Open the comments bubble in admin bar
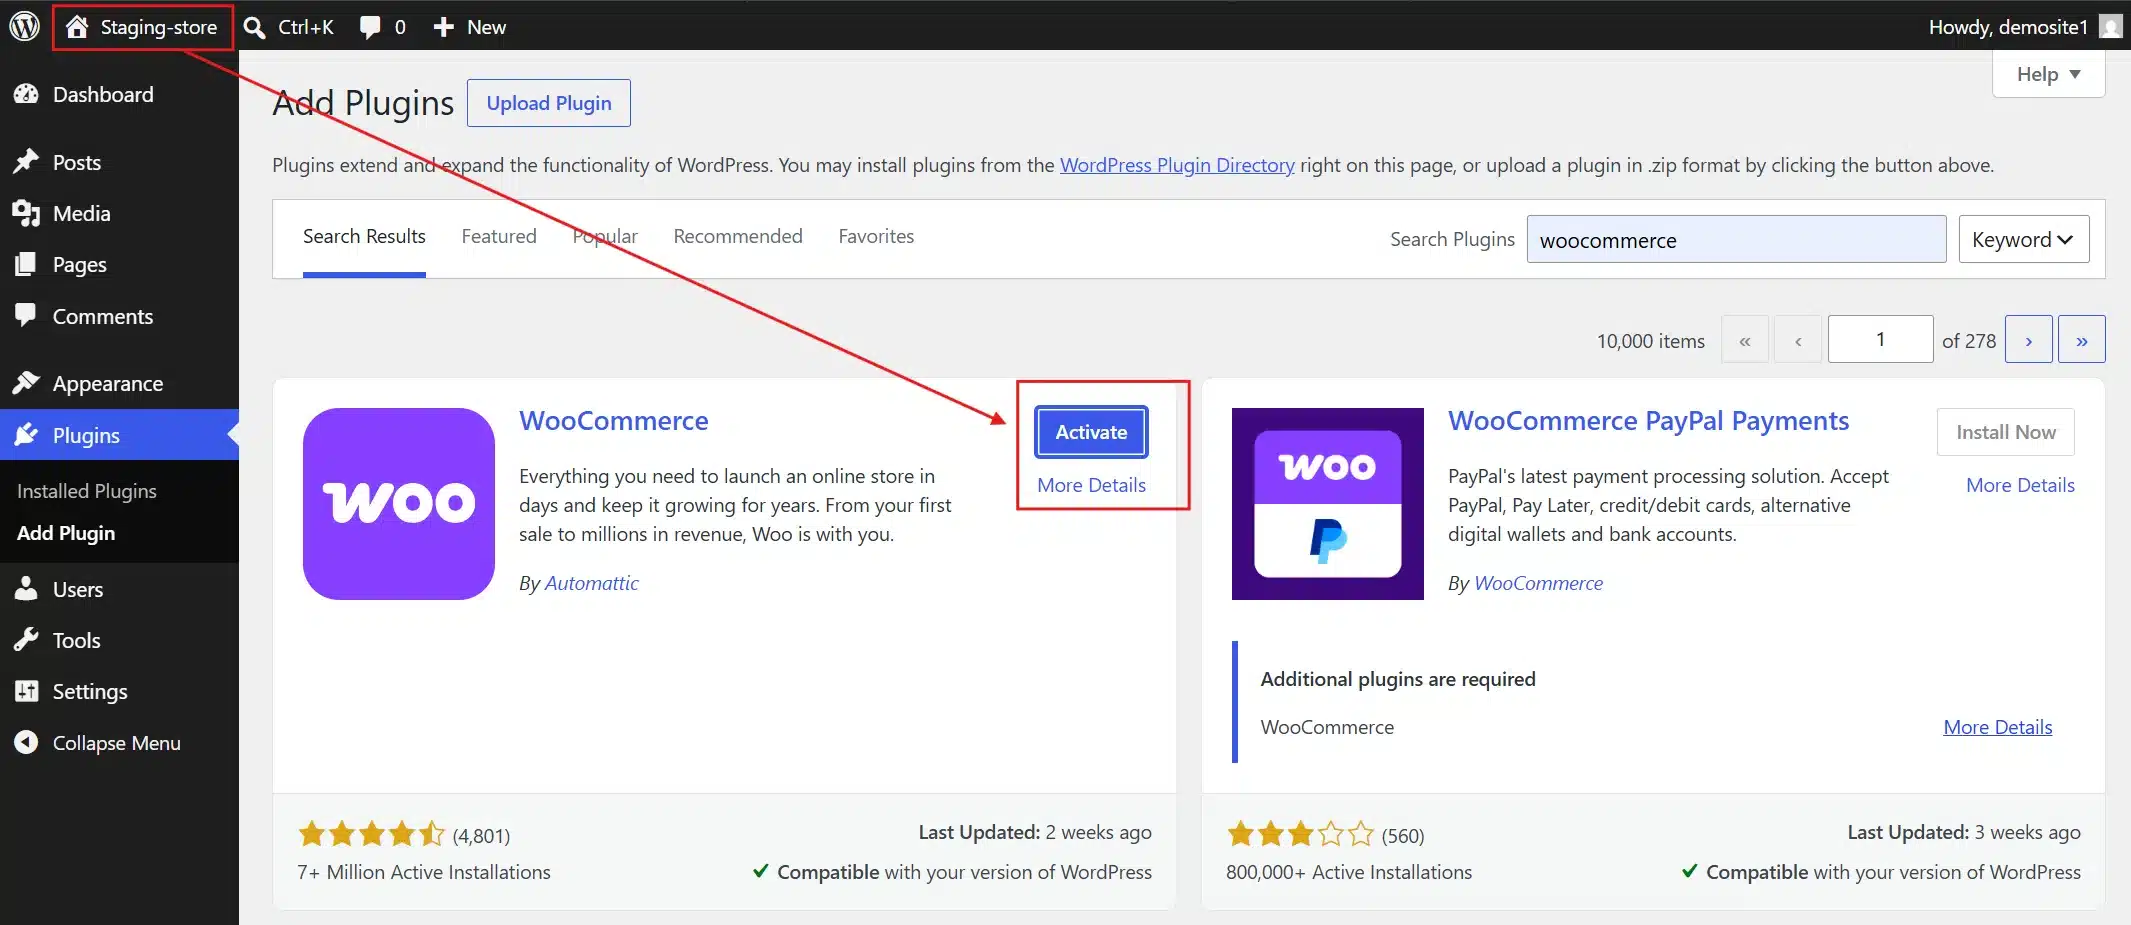 (x=370, y=27)
